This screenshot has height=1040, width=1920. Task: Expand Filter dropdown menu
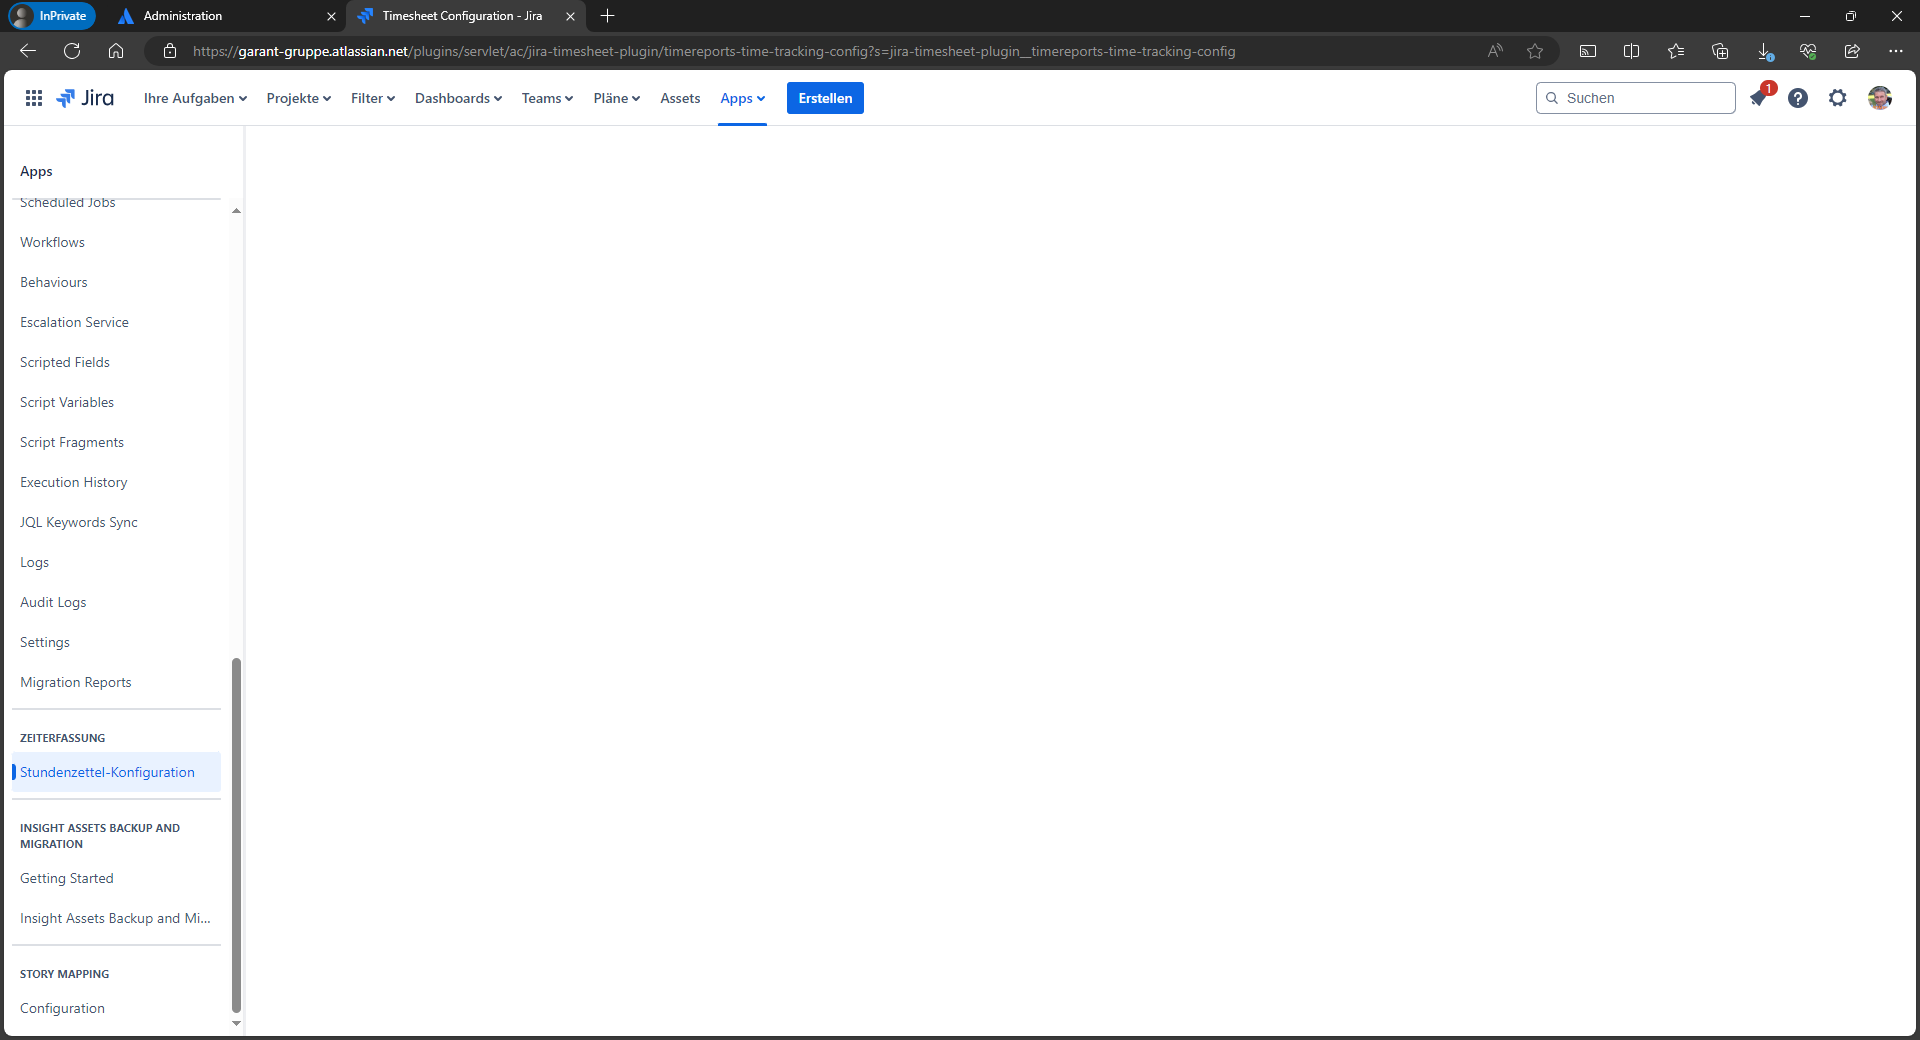point(373,98)
